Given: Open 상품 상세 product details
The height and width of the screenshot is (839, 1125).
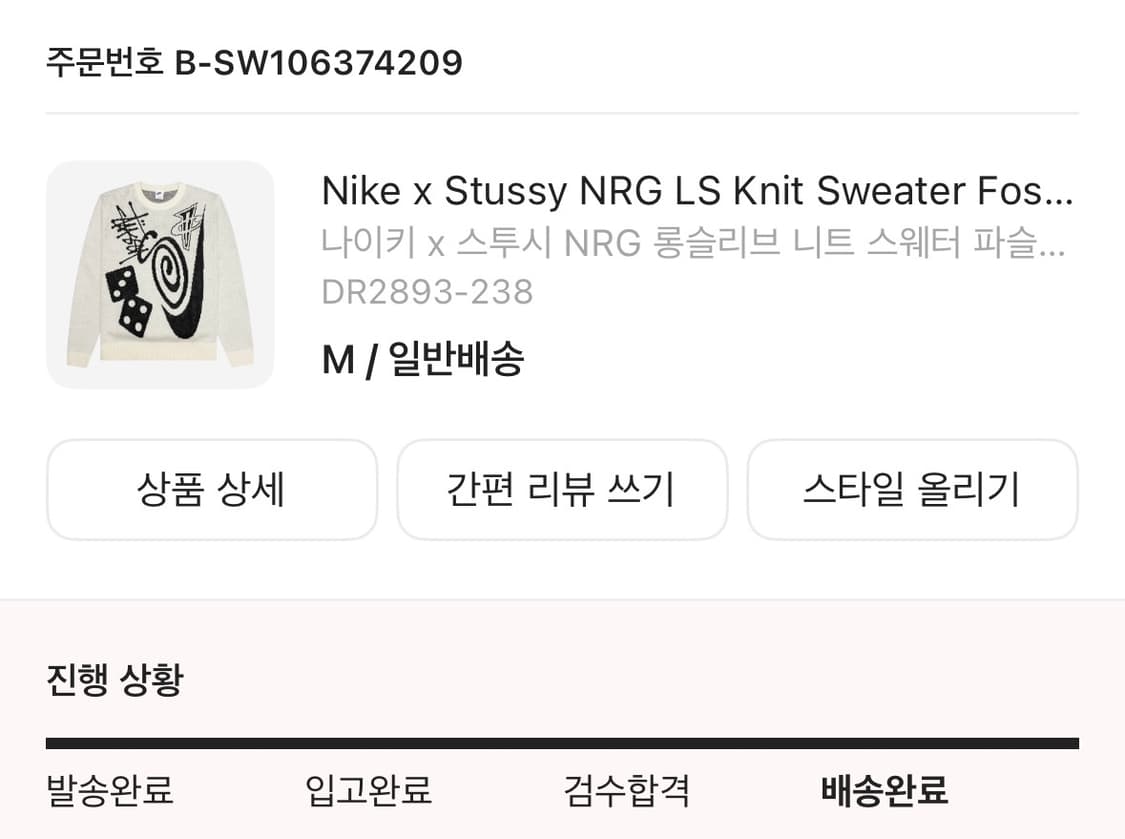Looking at the screenshot, I should (212, 490).
